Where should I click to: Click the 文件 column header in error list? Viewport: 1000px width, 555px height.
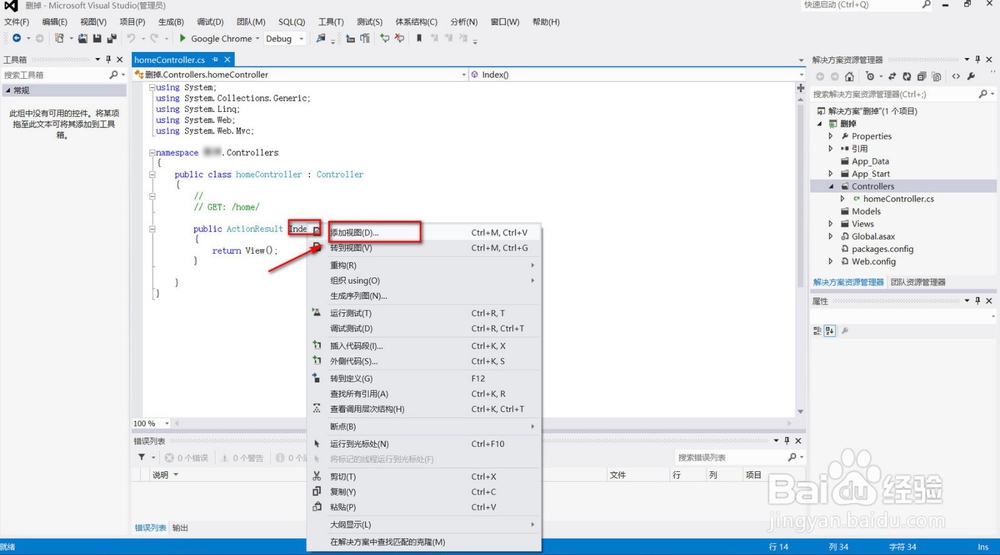(x=617, y=475)
